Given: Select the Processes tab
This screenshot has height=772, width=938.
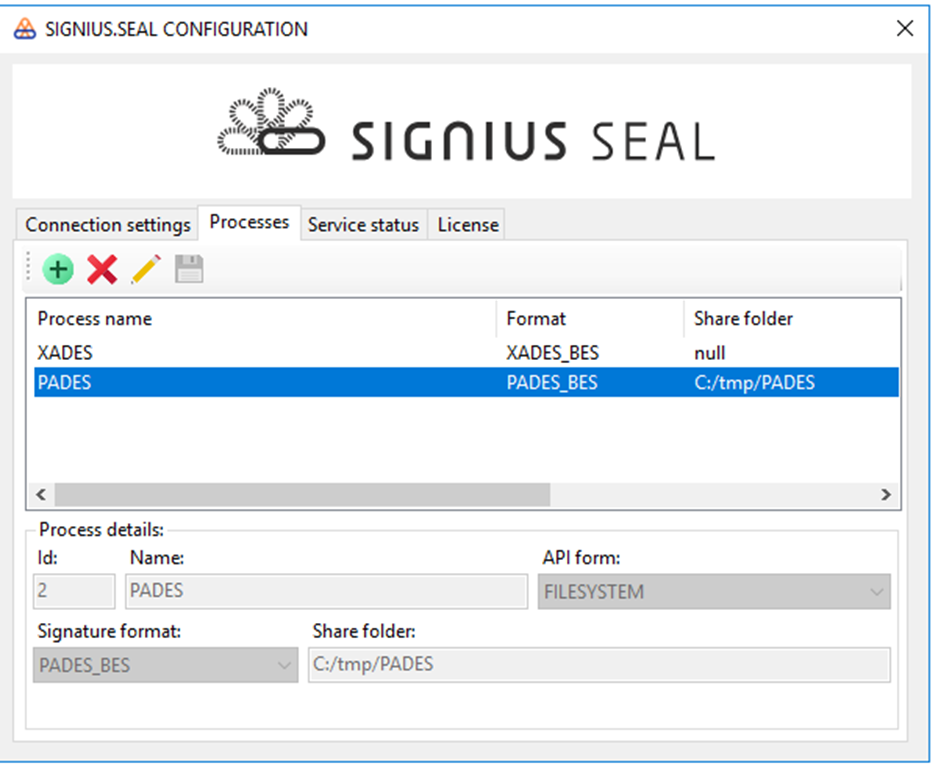Looking at the screenshot, I should point(249,222).
